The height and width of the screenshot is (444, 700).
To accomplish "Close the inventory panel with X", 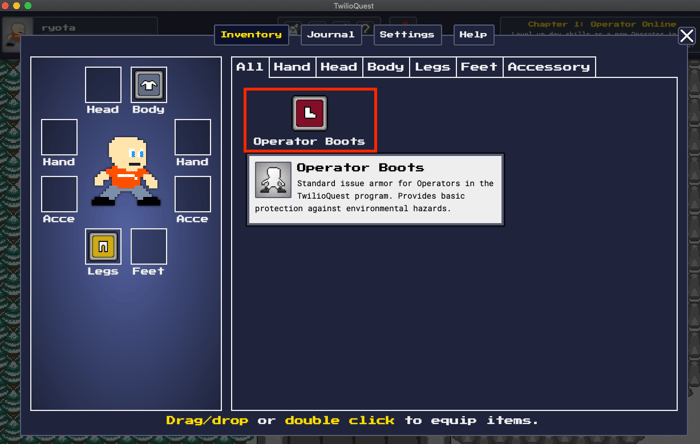I will tap(687, 36).
